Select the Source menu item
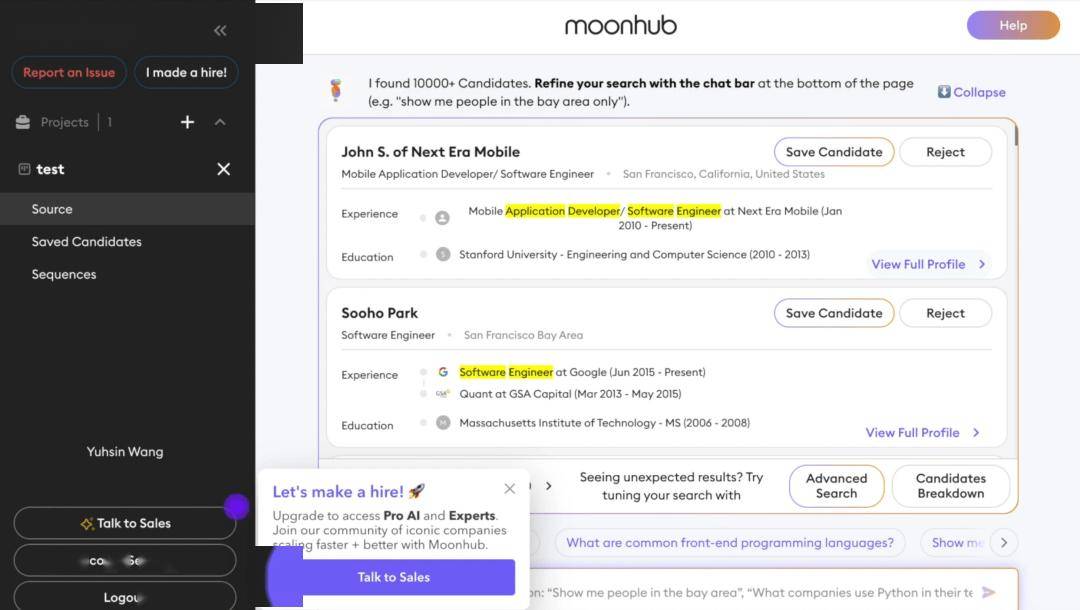1080x610 pixels. (x=127, y=209)
